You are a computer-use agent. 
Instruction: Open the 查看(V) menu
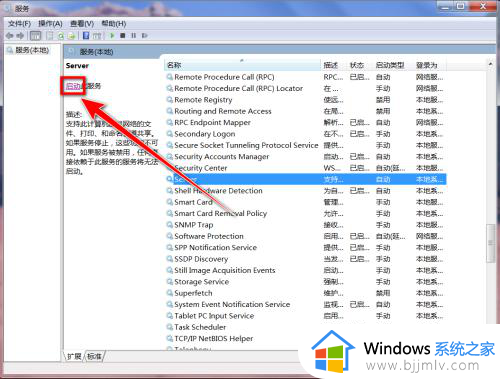(x=82, y=24)
